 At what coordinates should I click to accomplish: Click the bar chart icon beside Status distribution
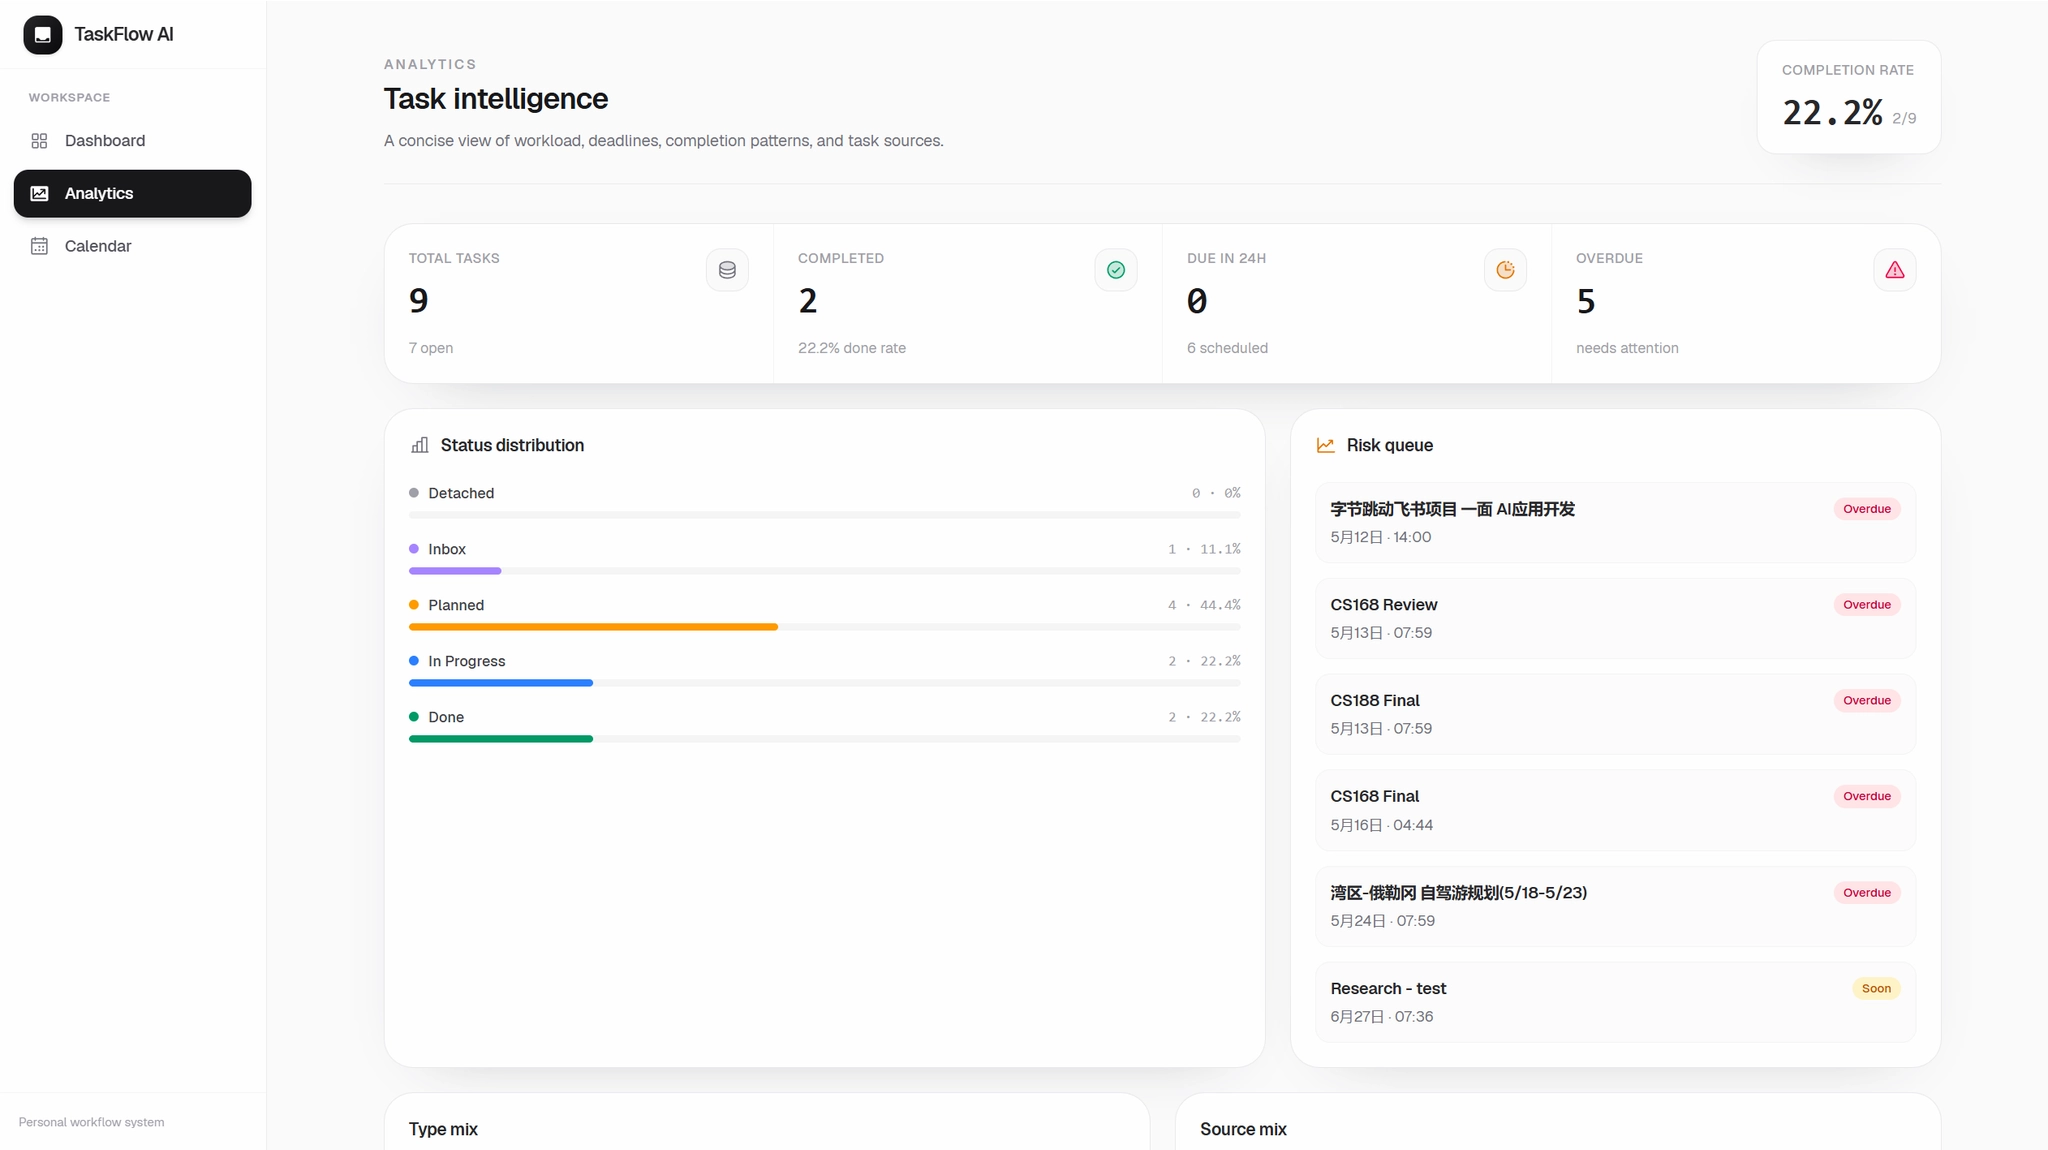[420, 445]
